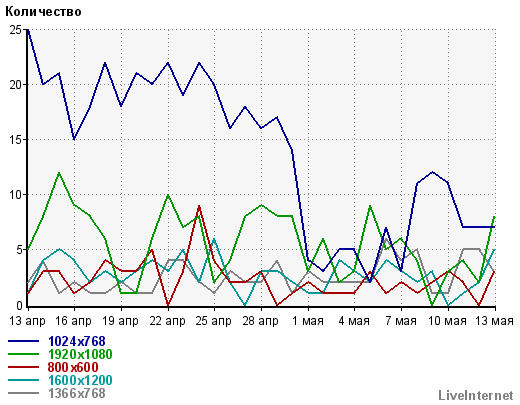This screenshot has height=405, width=520.
Task: Select the 800x600 legend entry
Action: [x=73, y=367]
